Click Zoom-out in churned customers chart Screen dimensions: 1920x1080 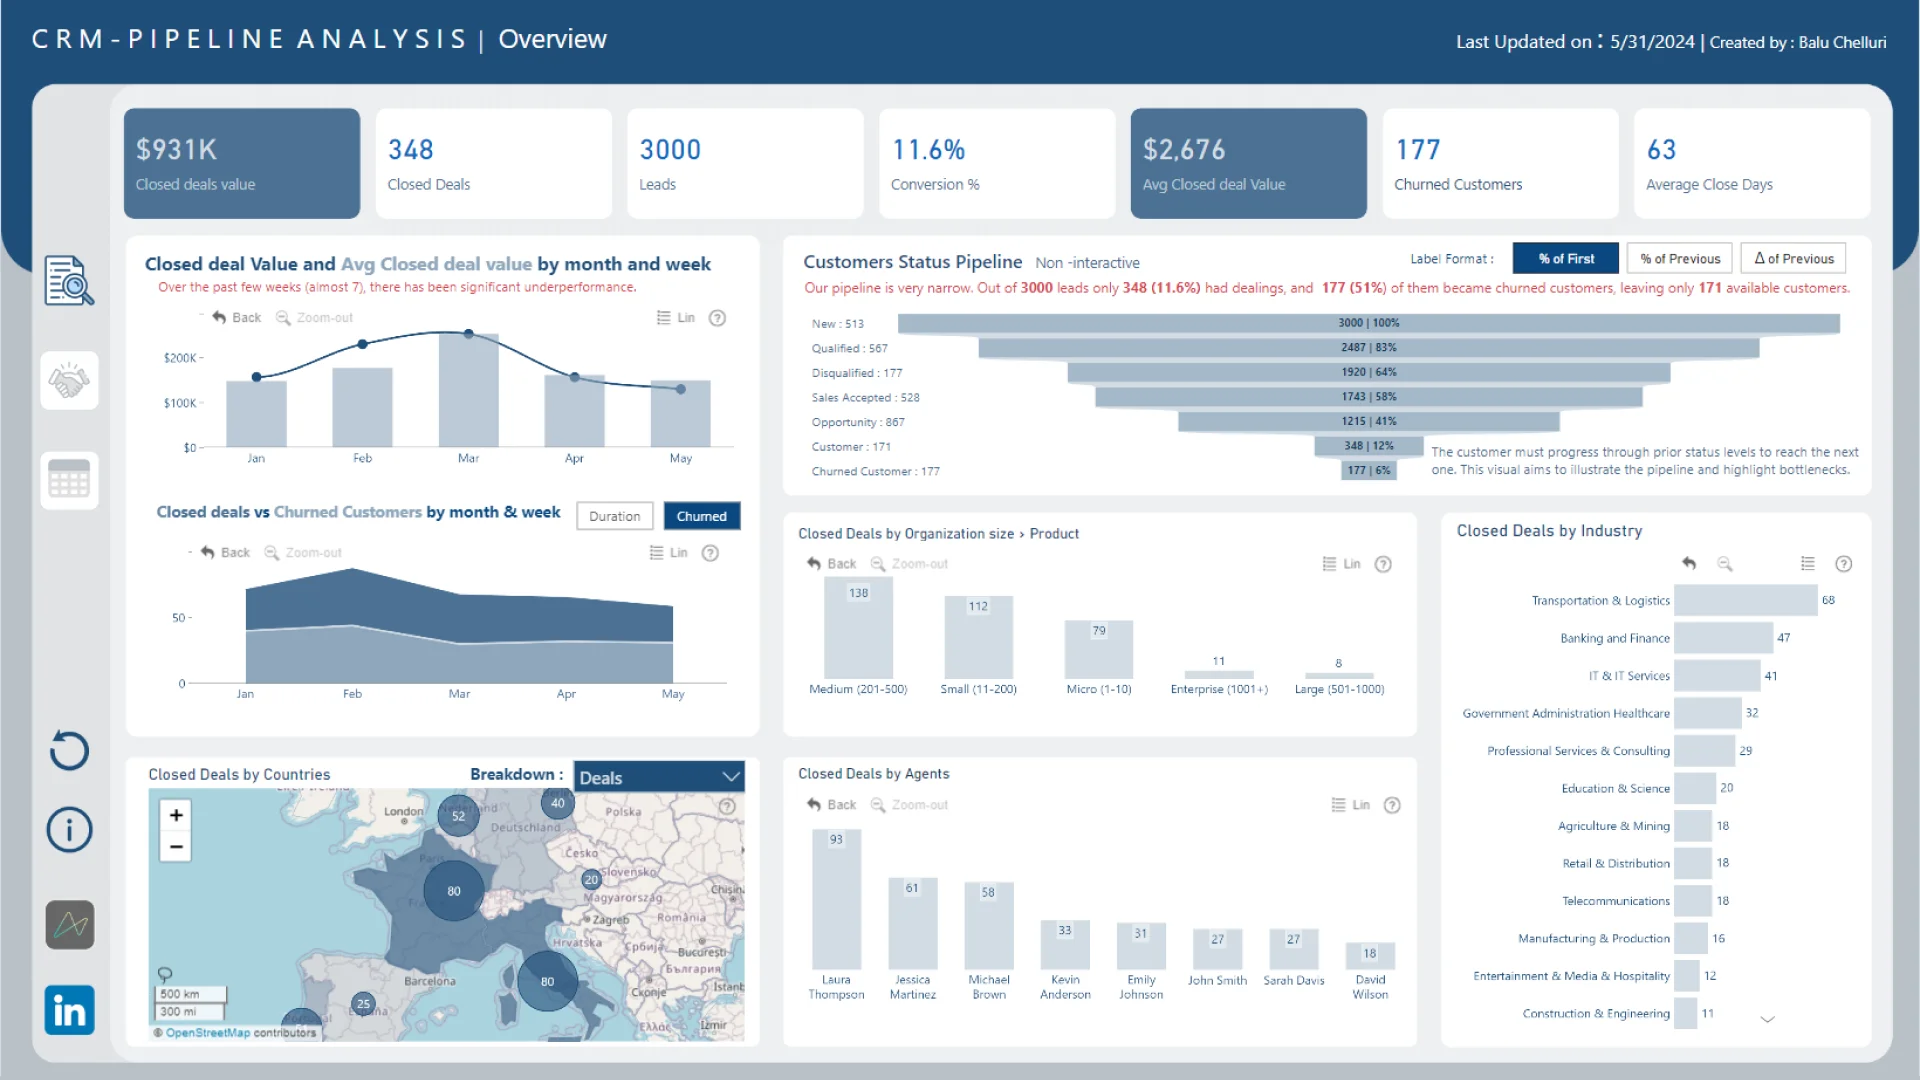pos(303,553)
